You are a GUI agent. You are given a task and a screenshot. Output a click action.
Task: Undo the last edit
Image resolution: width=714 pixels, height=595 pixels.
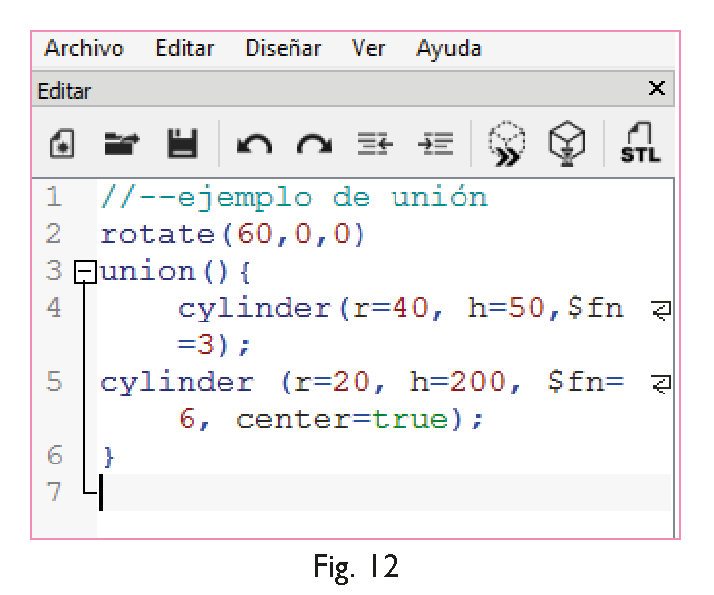pos(254,146)
